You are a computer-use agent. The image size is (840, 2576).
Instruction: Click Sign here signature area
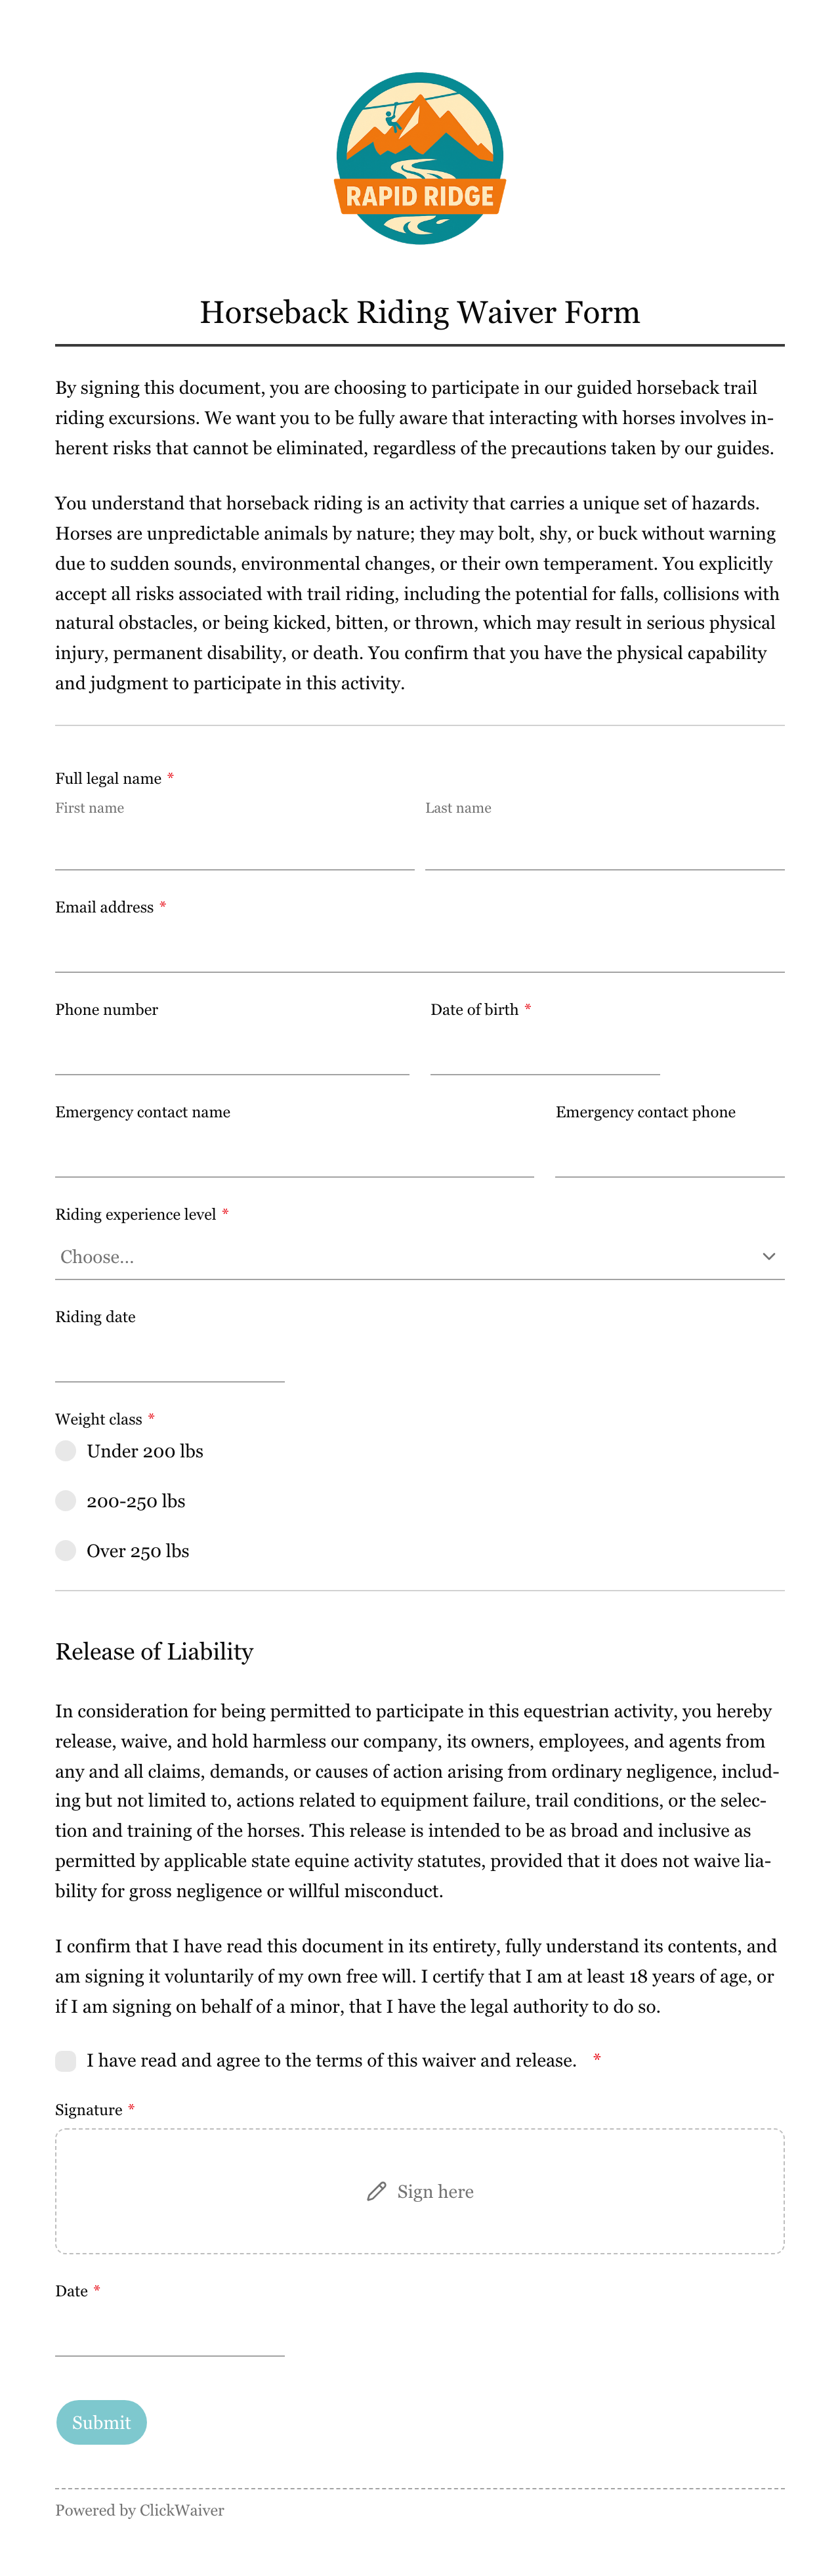click(419, 2191)
